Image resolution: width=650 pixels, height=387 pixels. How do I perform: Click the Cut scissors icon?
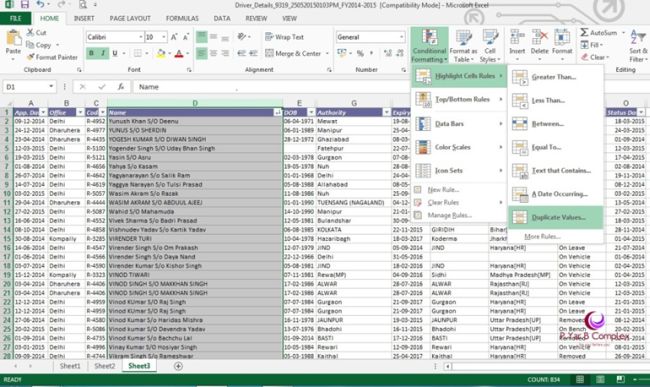point(30,32)
